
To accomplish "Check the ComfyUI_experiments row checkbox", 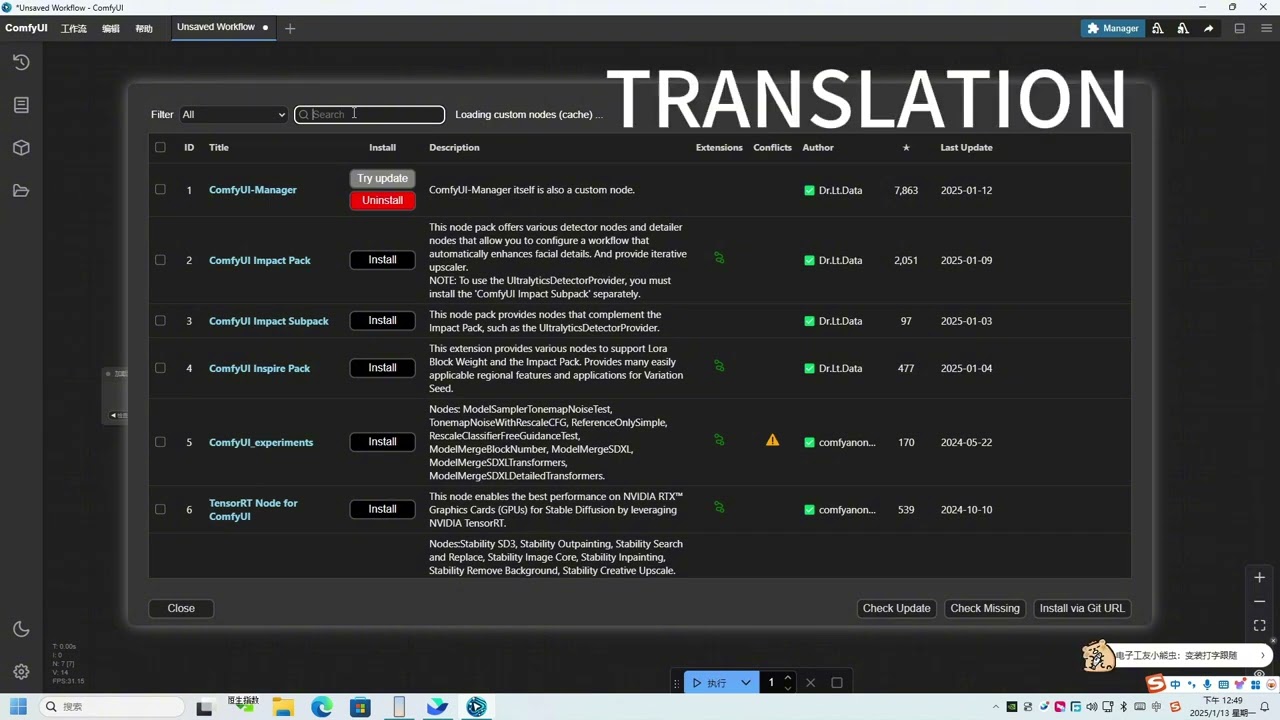I will point(160,442).
